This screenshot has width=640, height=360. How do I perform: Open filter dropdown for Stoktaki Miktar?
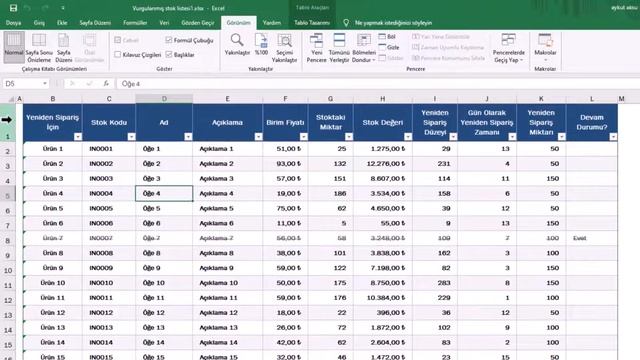tap(349, 137)
